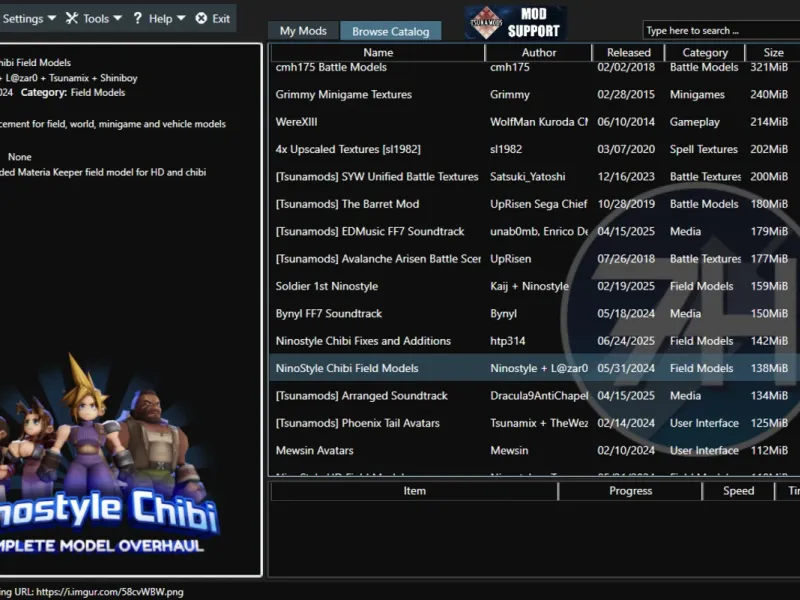The height and width of the screenshot is (600, 800).
Task: Click the Help question mark icon
Action: 137,18
